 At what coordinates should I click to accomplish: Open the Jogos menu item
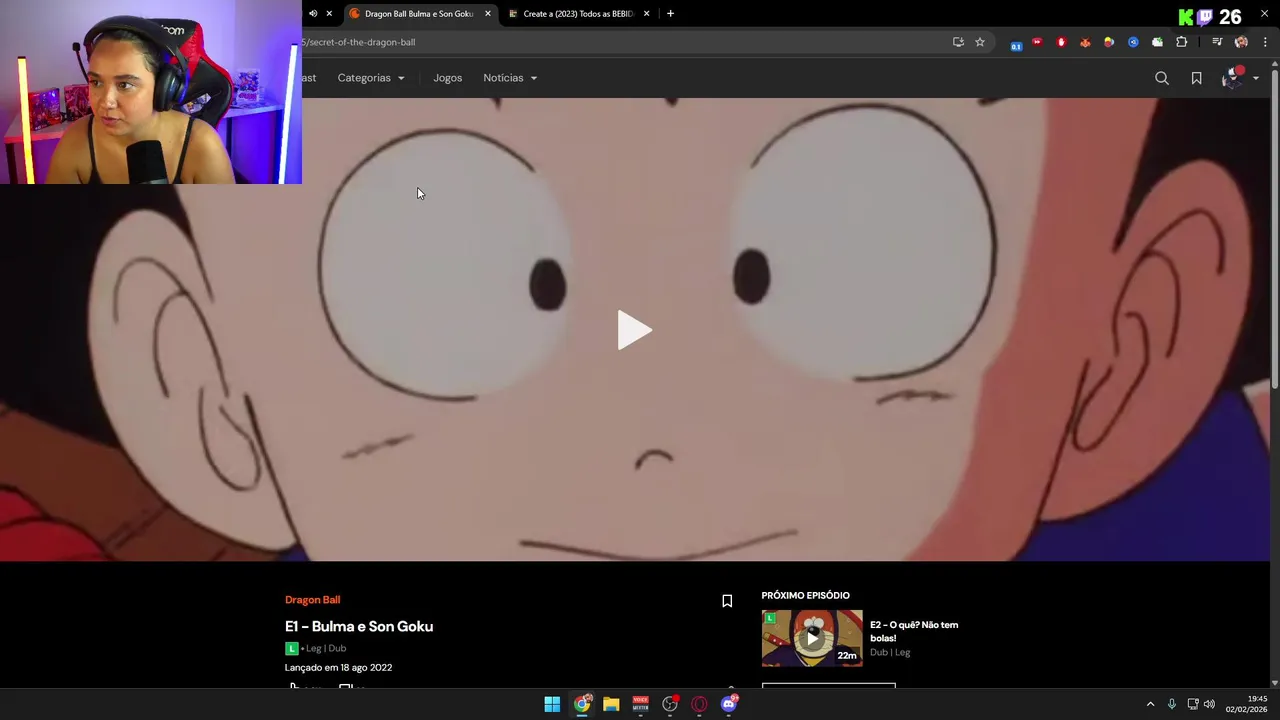pos(447,78)
